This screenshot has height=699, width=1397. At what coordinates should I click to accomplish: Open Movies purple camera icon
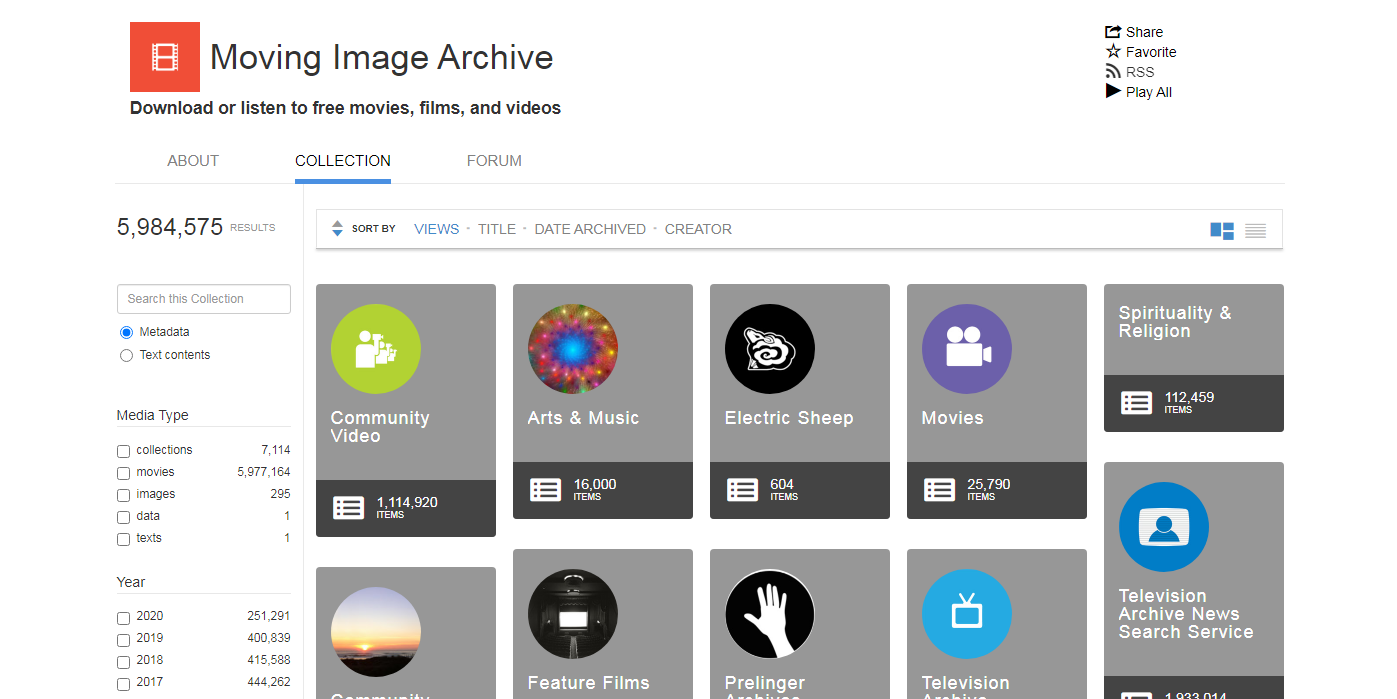pos(967,349)
